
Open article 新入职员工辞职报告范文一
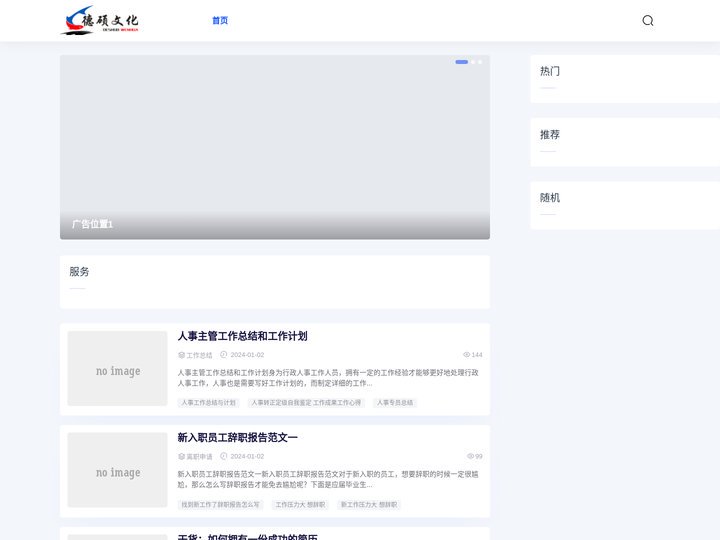point(237,438)
